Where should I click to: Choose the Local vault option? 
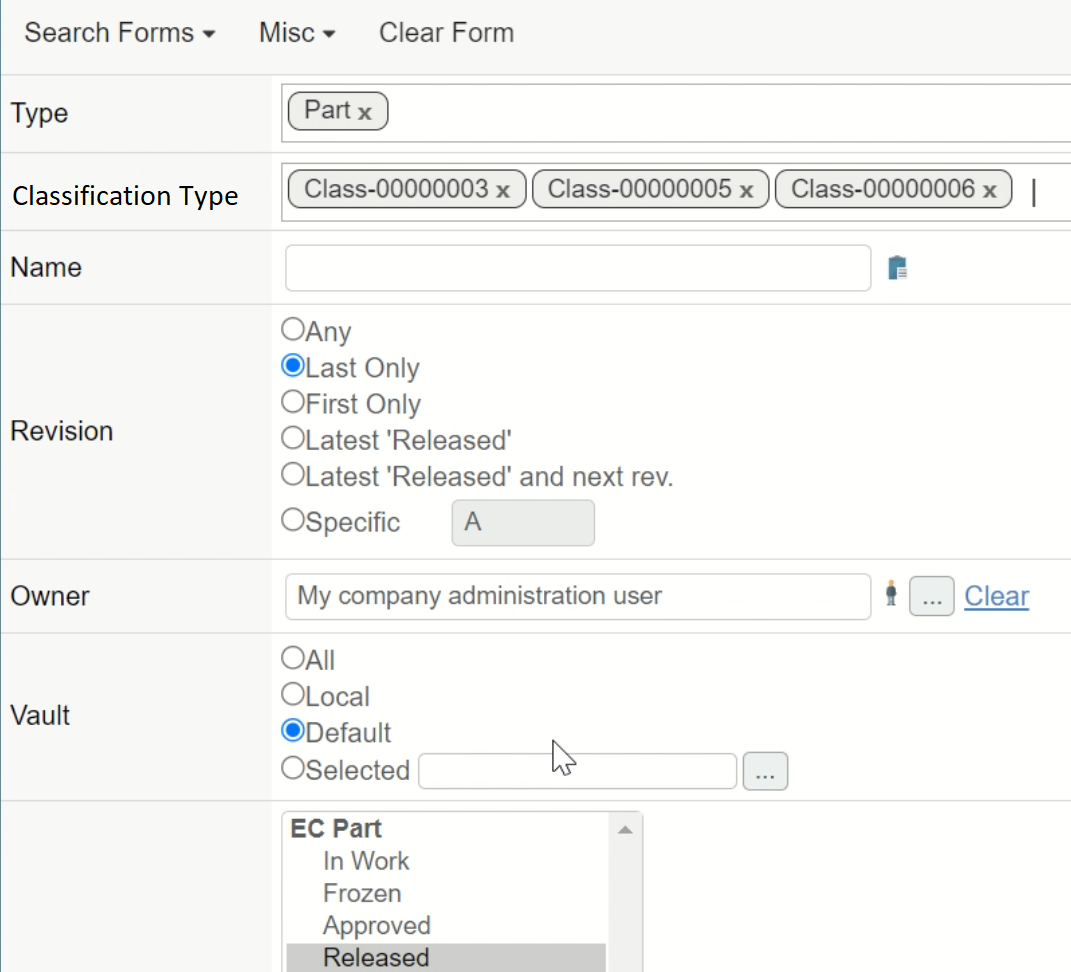(x=293, y=695)
